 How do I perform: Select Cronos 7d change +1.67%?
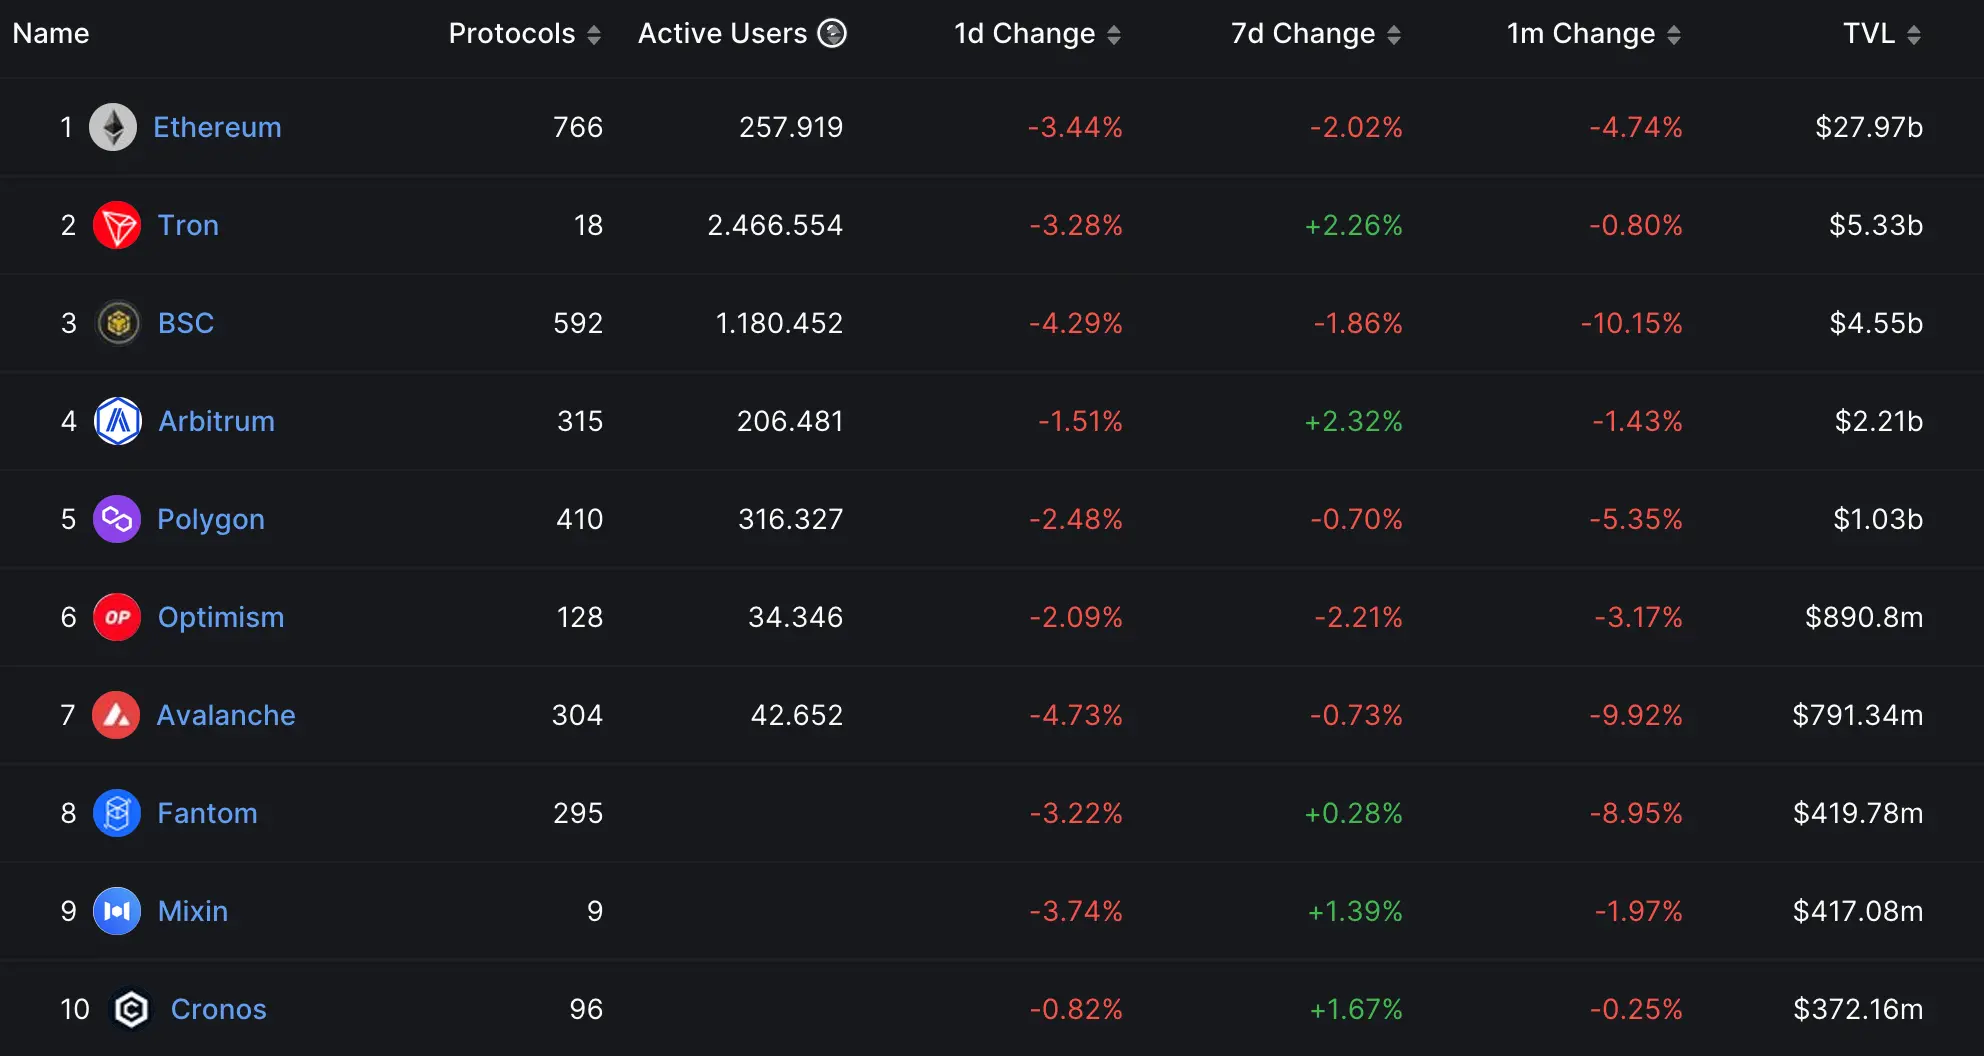click(1356, 1009)
